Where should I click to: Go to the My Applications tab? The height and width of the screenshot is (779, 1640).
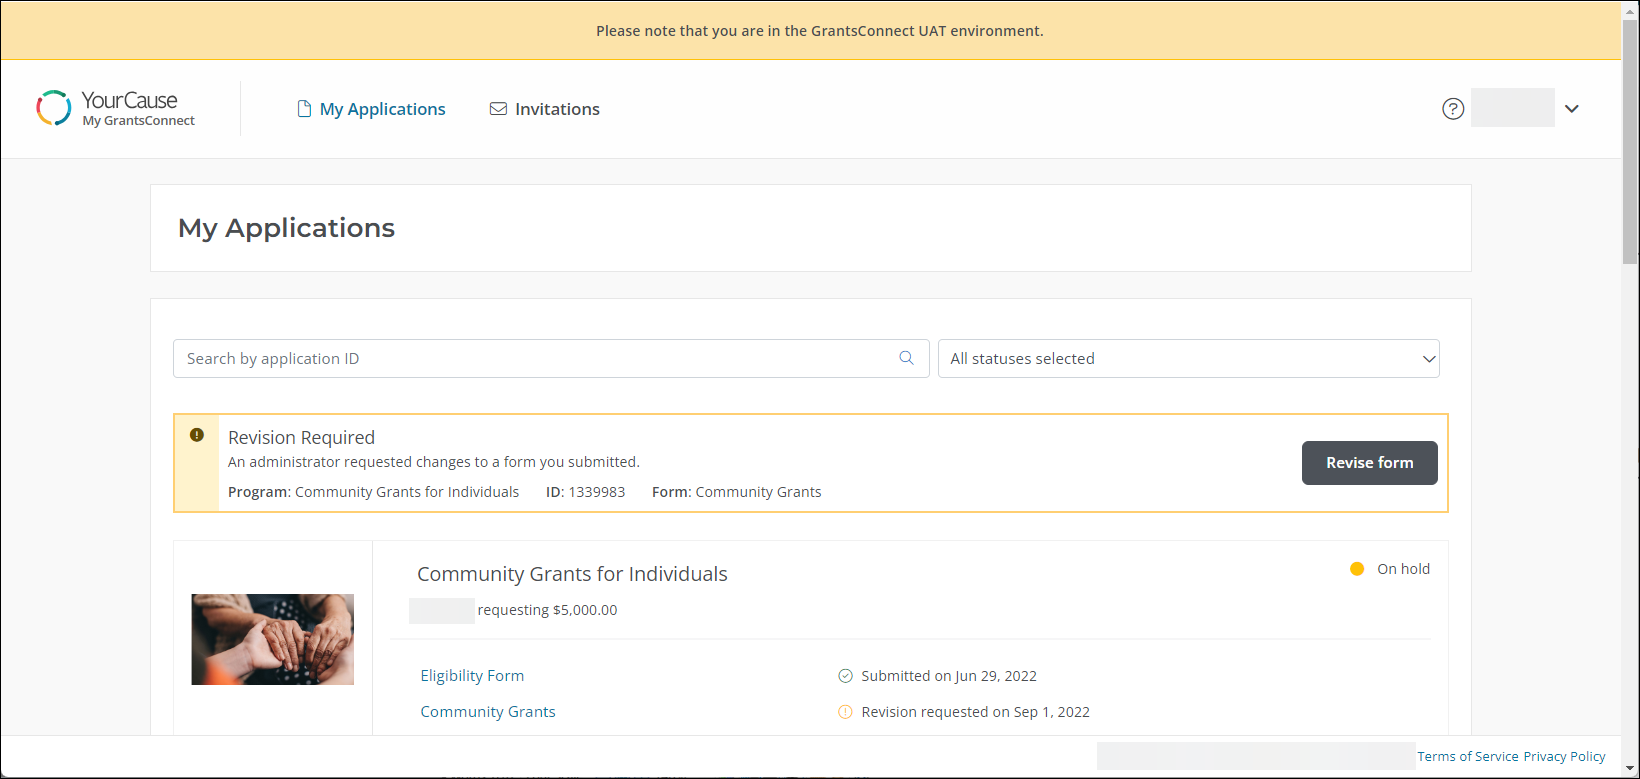point(382,109)
